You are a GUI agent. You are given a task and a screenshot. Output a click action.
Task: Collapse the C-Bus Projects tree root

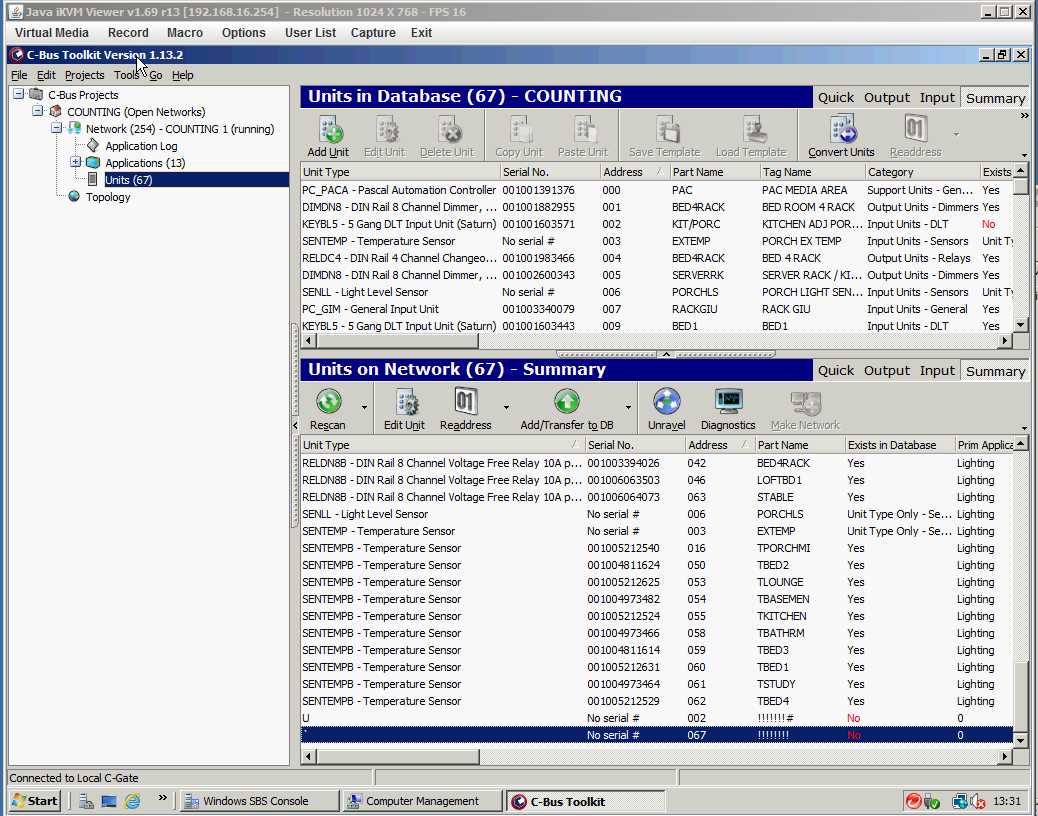click(19, 95)
